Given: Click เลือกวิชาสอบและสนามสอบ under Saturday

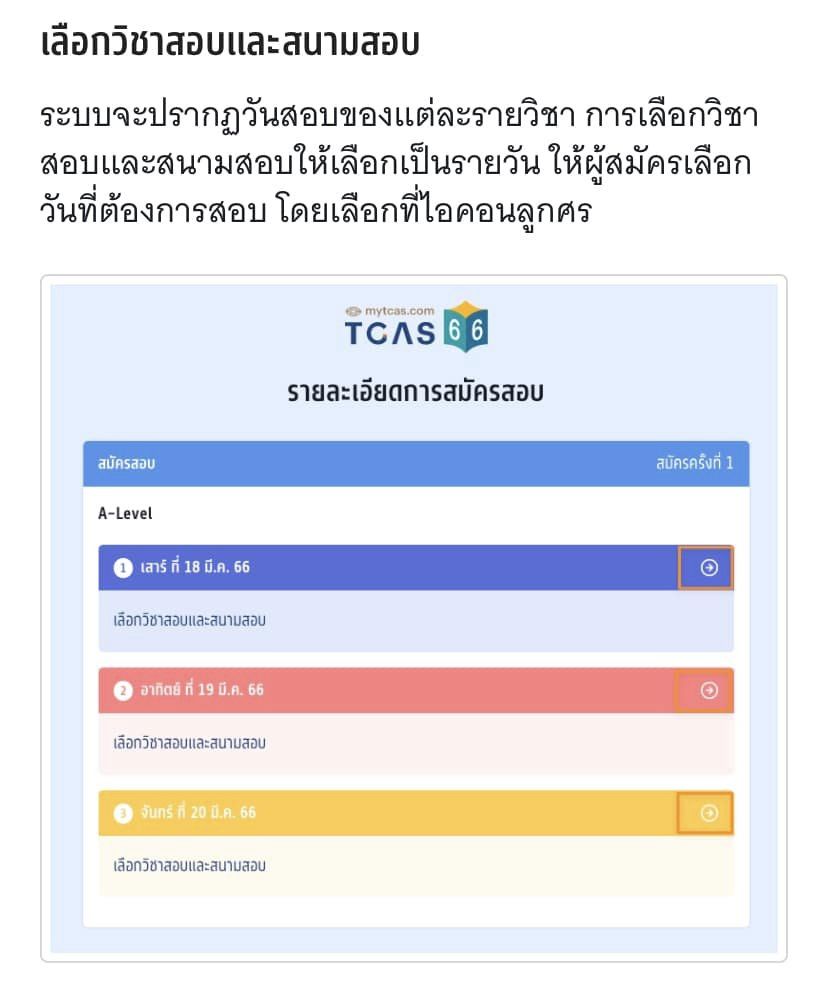Looking at the screenshot, I should [x=190, y=620].
